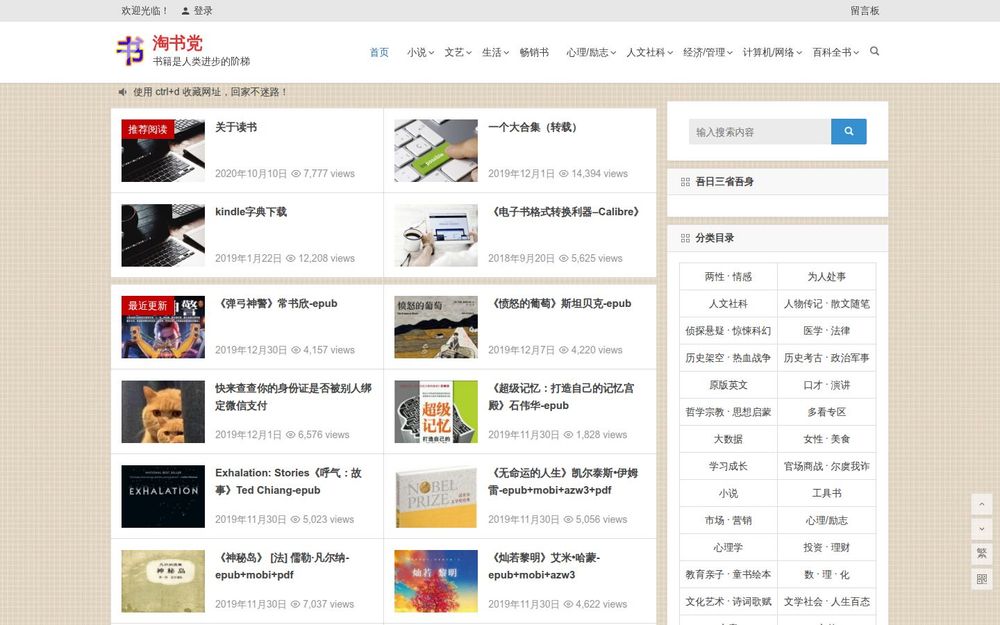Switch to traditional Chinese with 繁 button

(x=982, y=554)
